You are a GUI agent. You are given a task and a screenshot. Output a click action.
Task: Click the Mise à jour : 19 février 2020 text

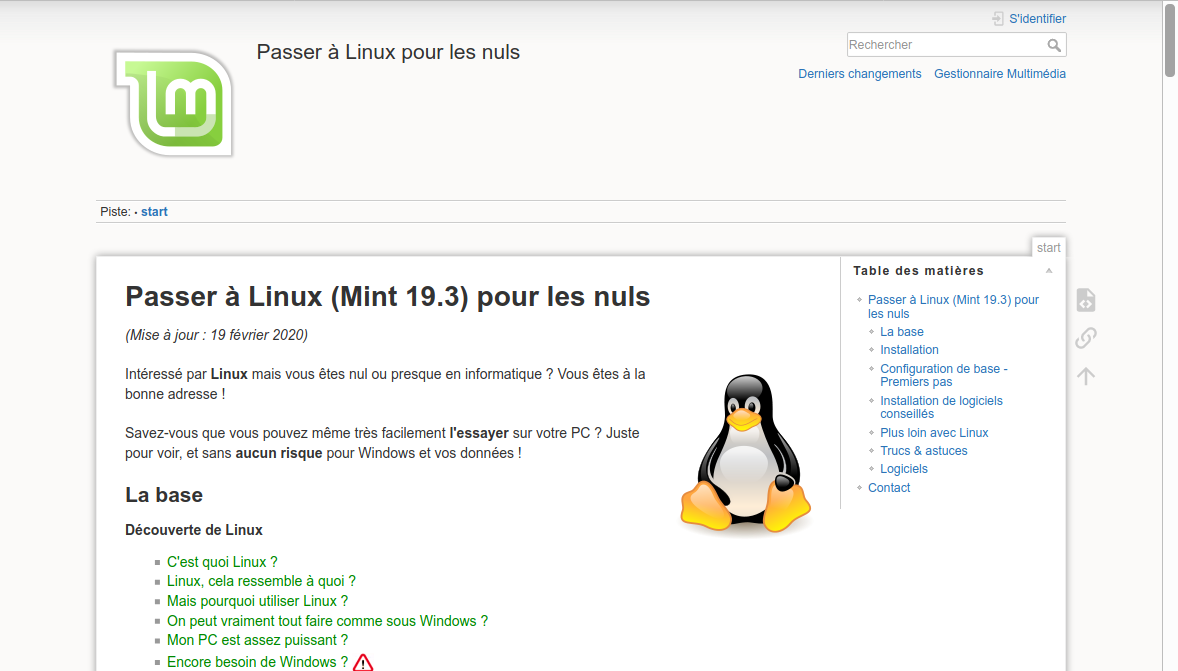coord(216,335)
